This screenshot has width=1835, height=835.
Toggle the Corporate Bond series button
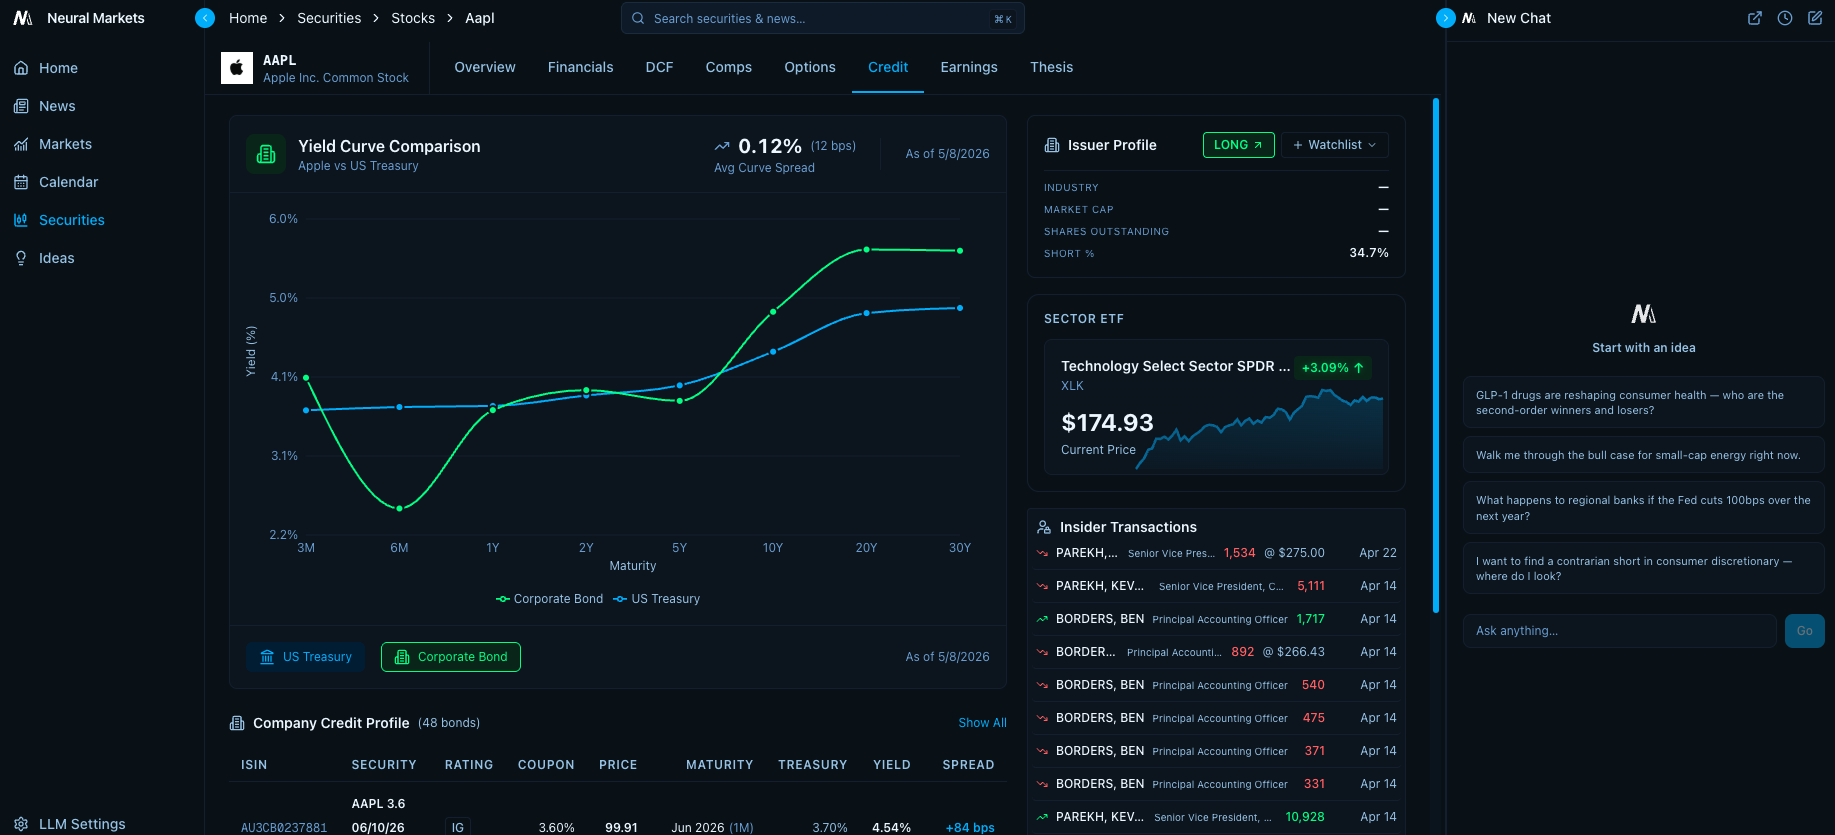(451, 657)
